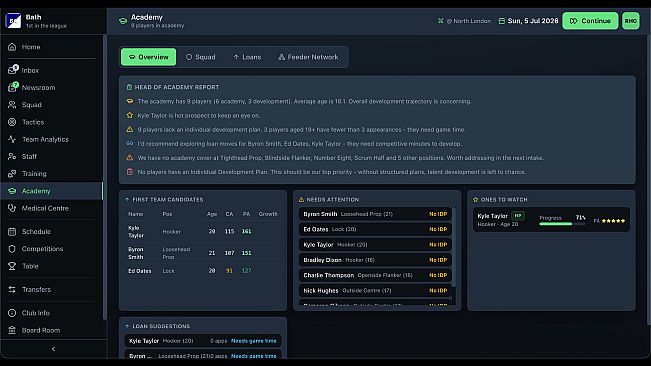
Task: Click the Schedule calendar icon in sidebar
Action: (x=12, y=232)
